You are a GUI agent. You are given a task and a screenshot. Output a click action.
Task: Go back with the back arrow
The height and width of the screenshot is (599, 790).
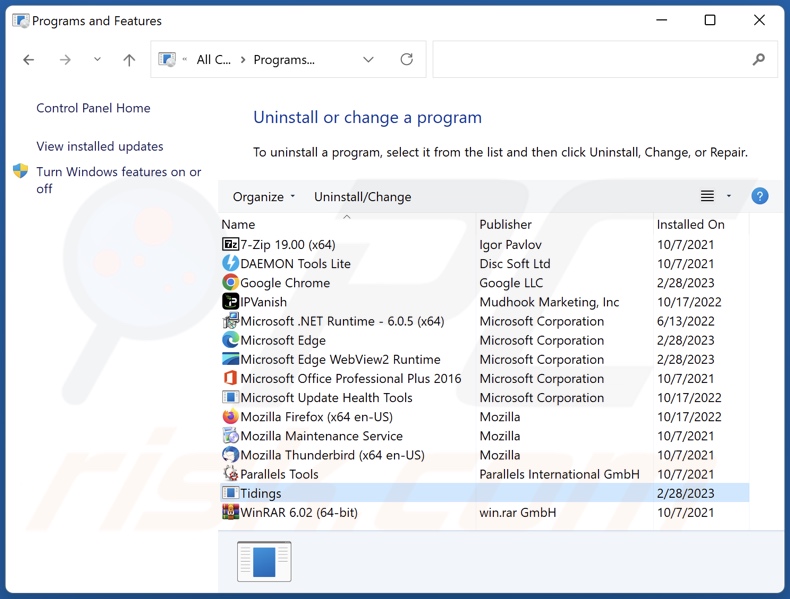tap(29, 60)
